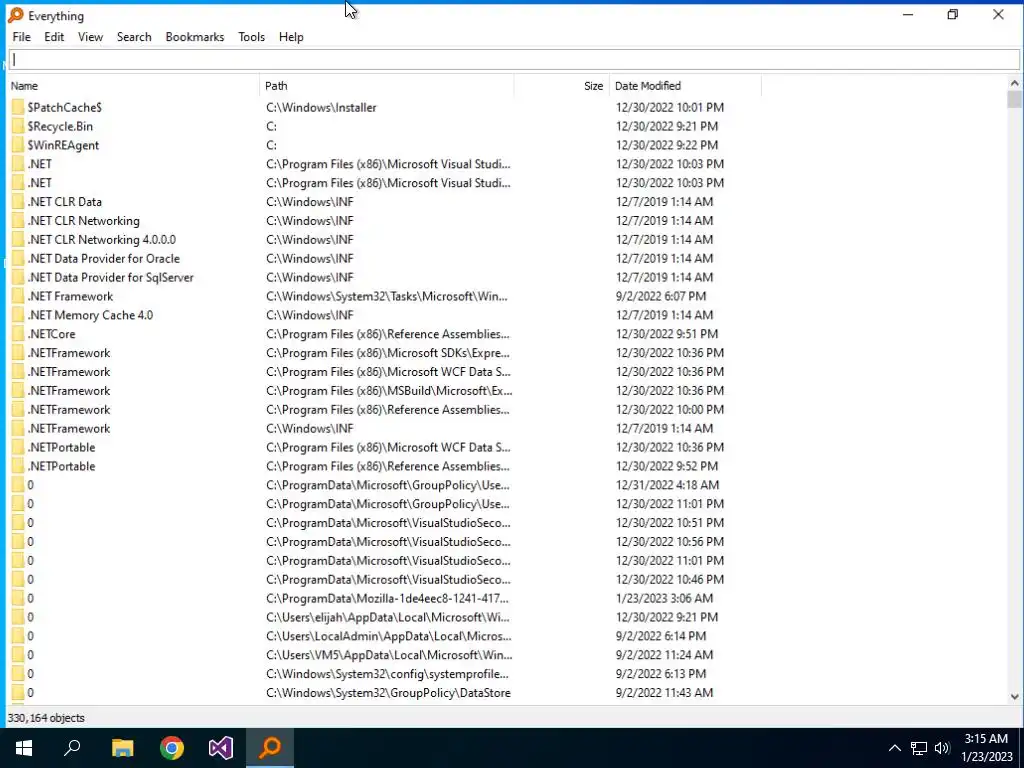Viewport: 1024px width, 768px height.
Task: Show hidden system tray icons
Action: pos(895,748)
